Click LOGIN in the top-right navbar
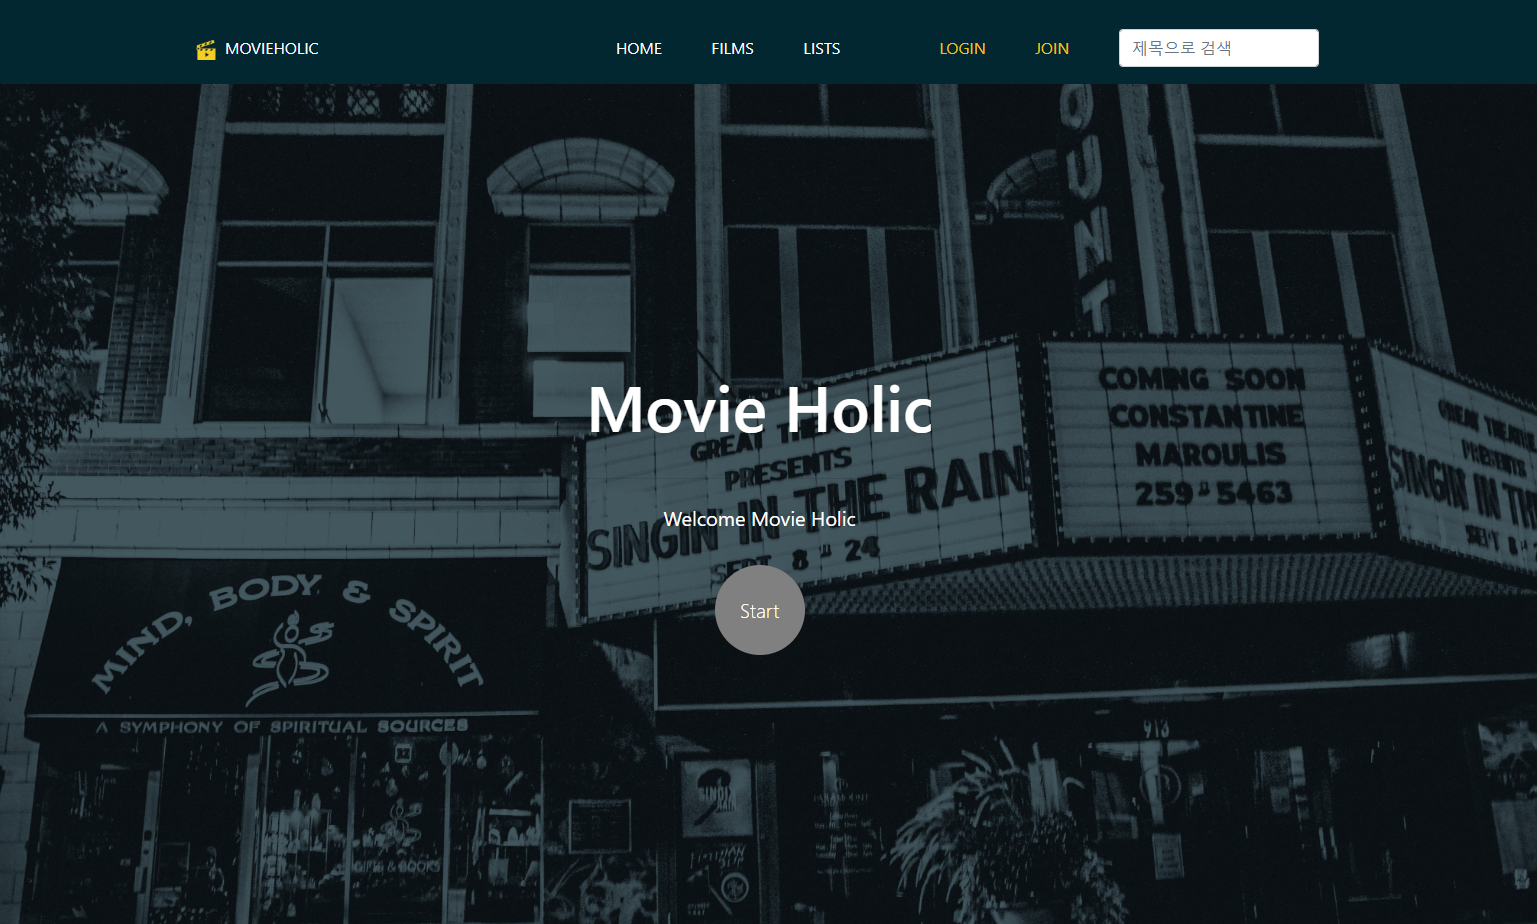The width and height of the screenshot is (1537, 924). (x=961, y=48)
